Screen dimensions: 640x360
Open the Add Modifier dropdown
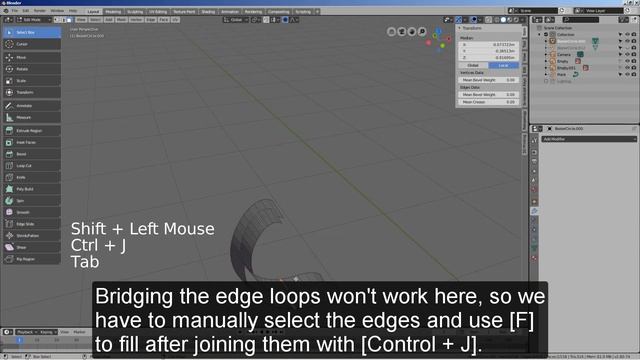pos(589,139)
